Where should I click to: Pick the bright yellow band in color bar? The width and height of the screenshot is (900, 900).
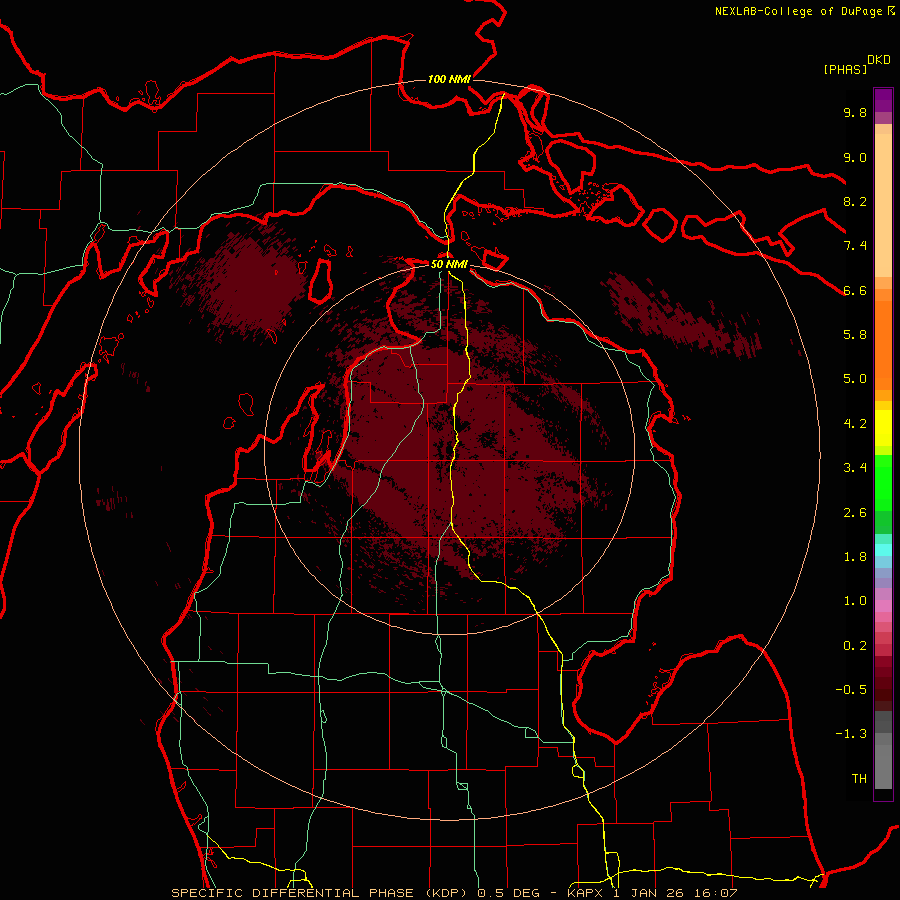click(x=883, y=428)
